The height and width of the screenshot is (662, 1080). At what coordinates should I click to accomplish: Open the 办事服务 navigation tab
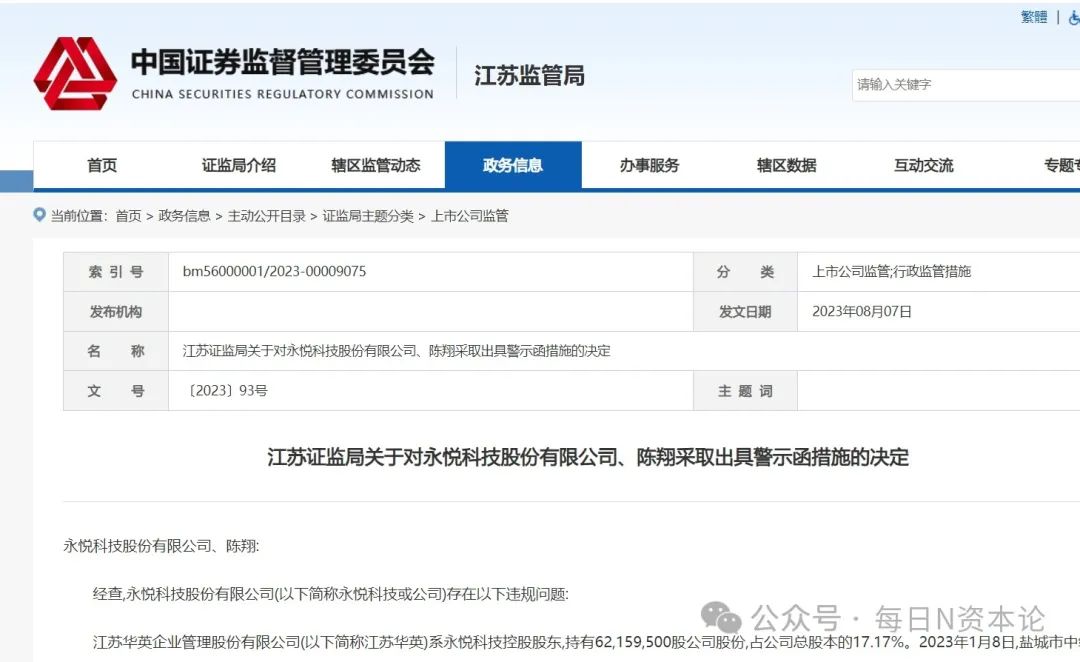[x=650, y=165]
